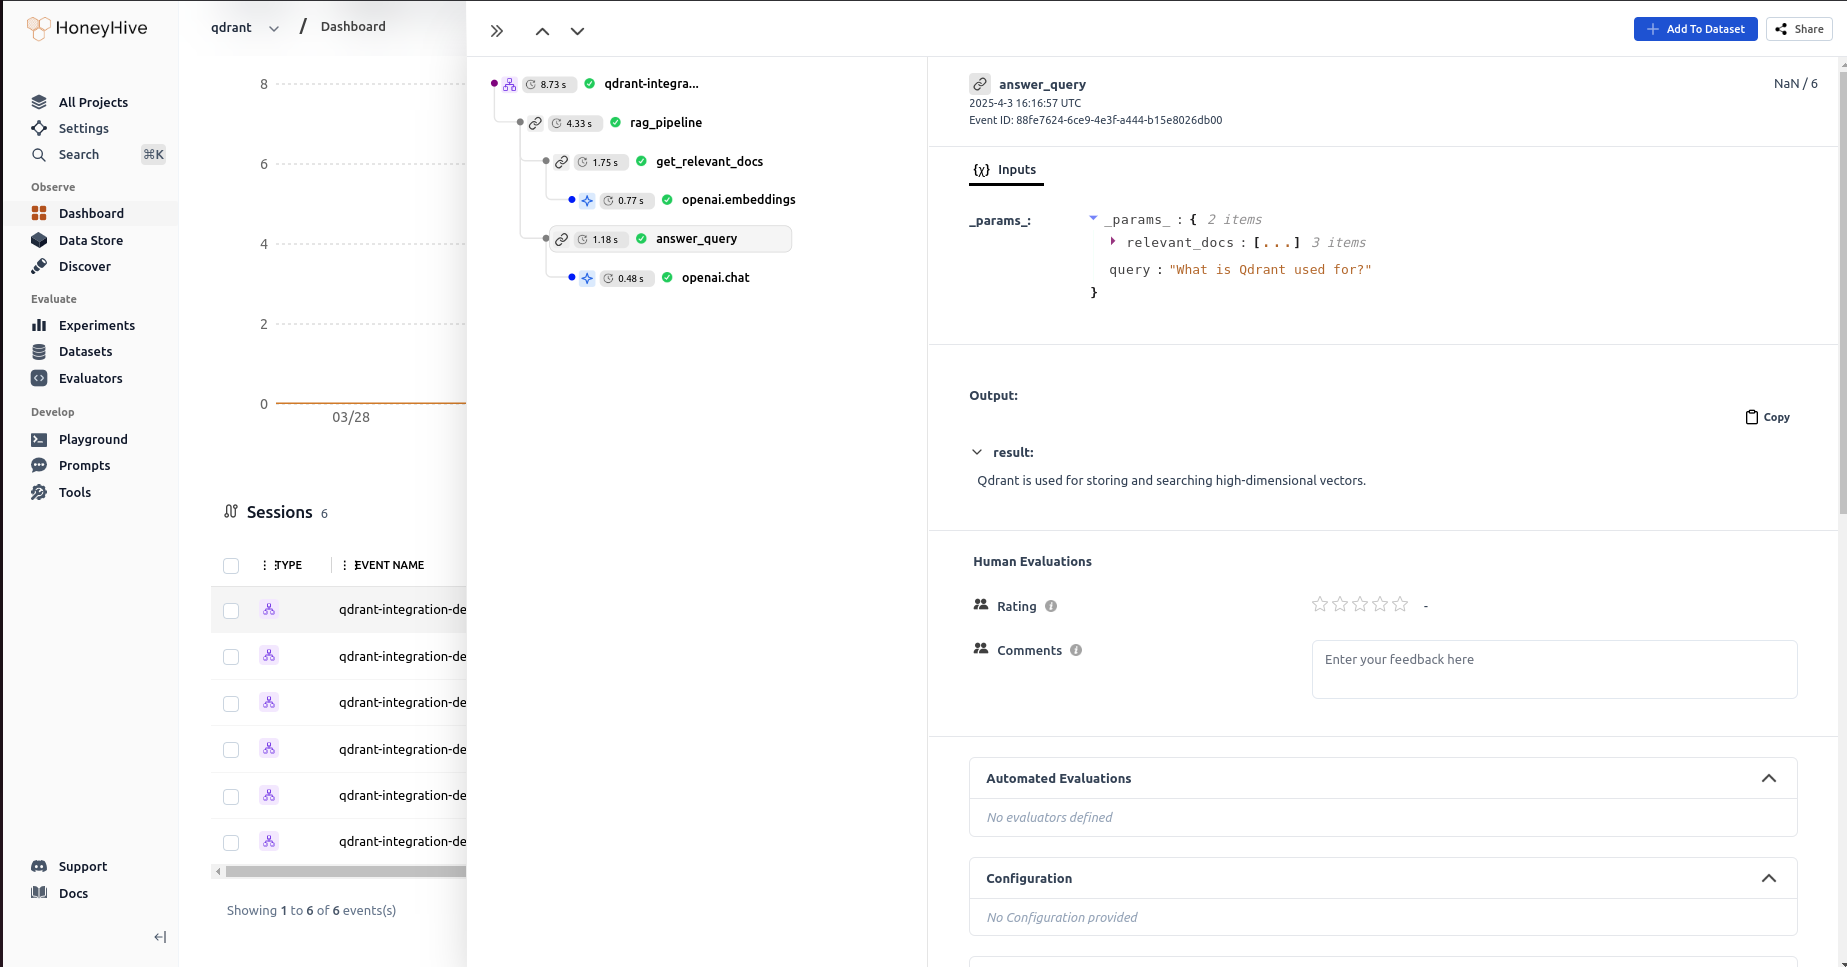Select get_relevant_docs trace node
1847x967 pixels.
click(709, 162)
